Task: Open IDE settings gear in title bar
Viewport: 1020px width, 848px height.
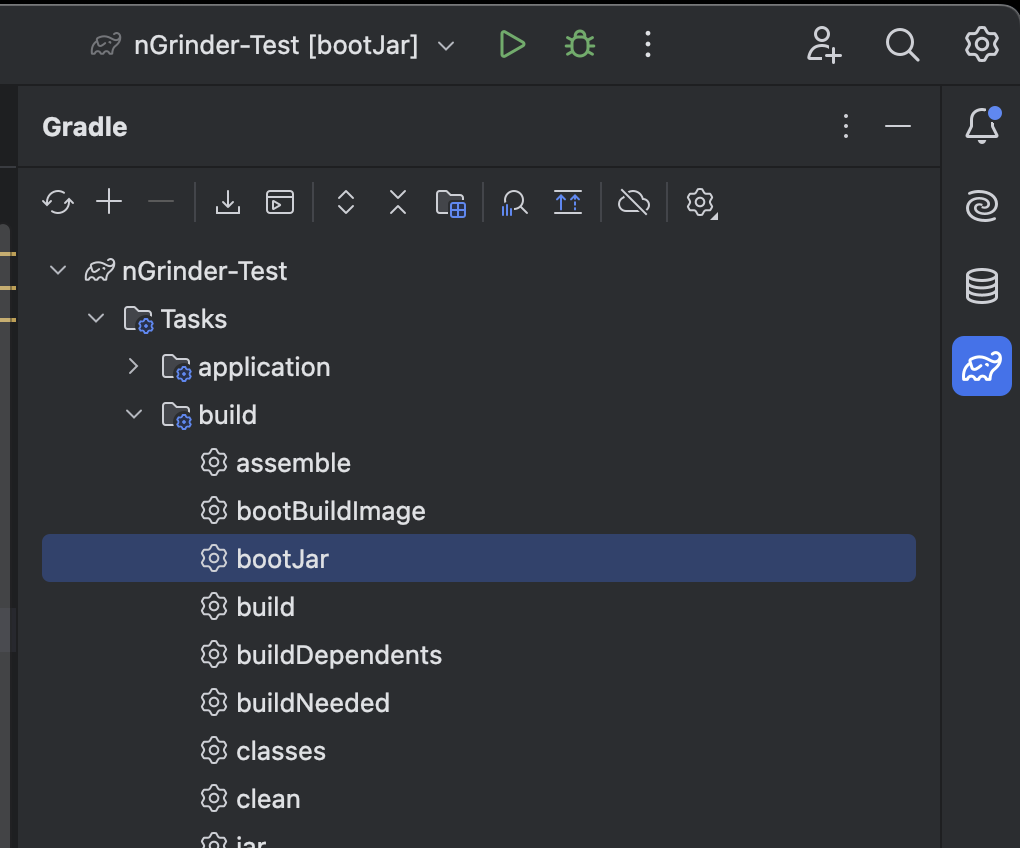Action: point(981,45)
